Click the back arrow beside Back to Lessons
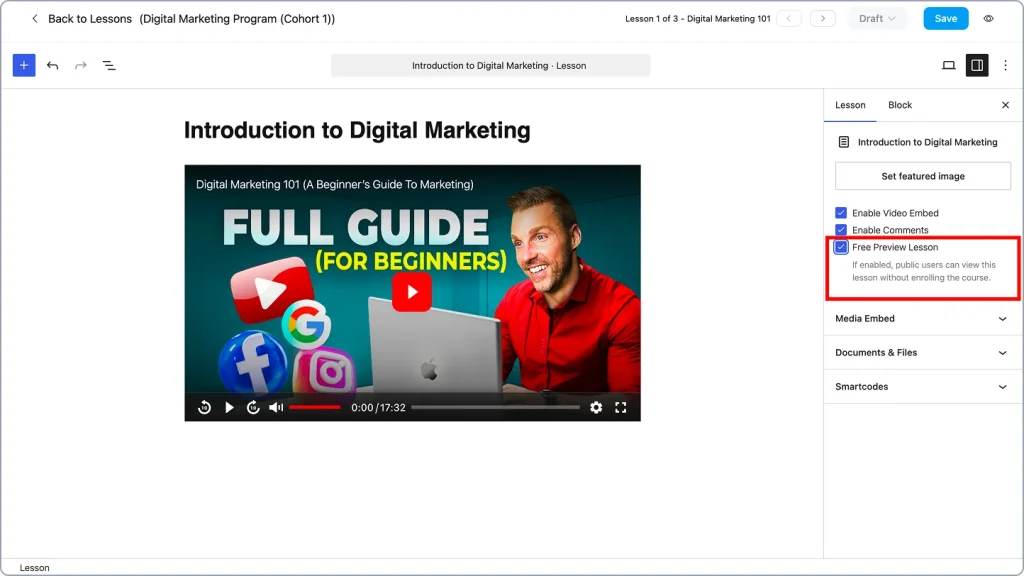Screen dimensions: 1024x576 coord(35,19)
